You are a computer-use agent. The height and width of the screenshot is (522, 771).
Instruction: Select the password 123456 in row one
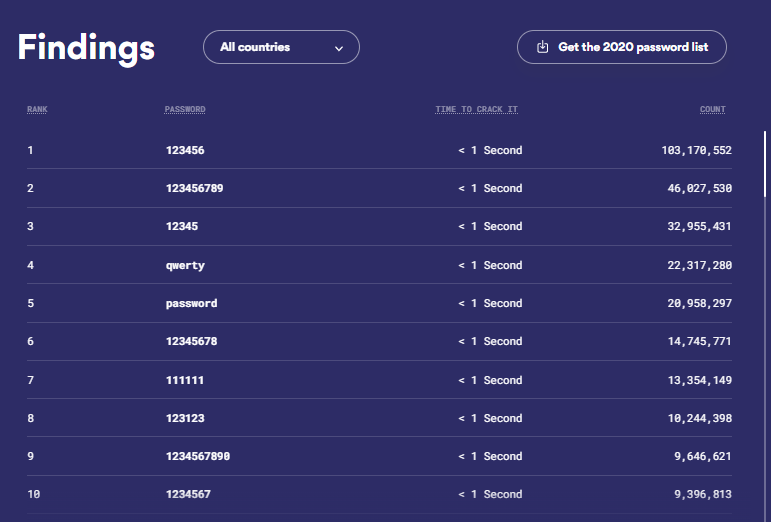[185, 150]
